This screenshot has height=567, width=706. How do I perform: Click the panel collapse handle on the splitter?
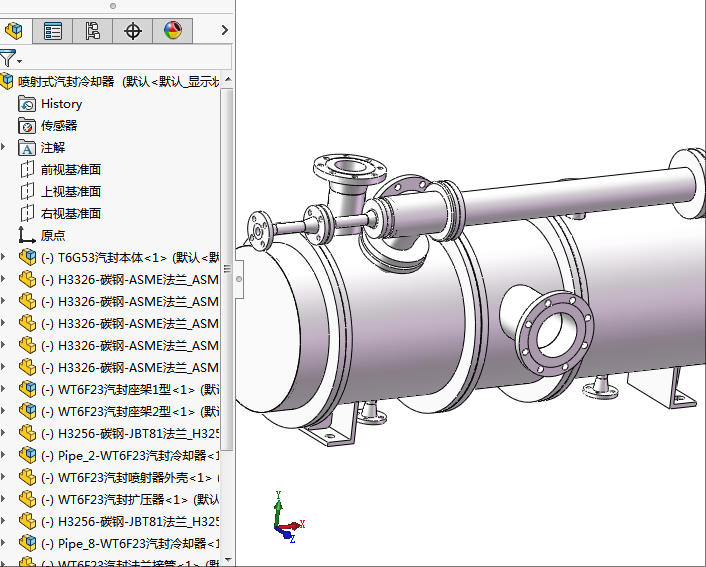(x=239, y=279)
